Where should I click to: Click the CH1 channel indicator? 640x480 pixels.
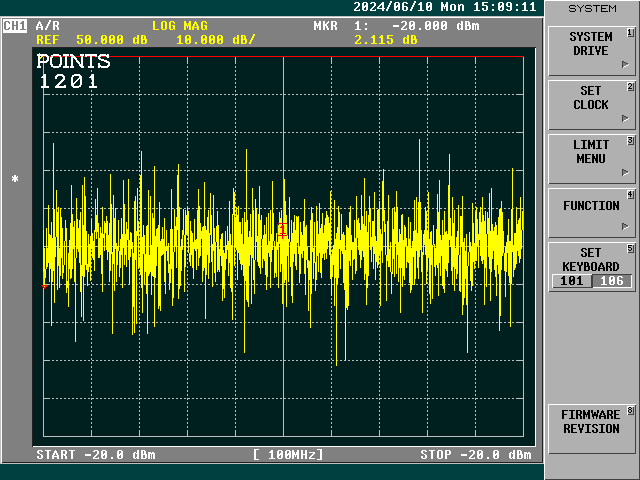pyautogui.click(x=15, y=26)
